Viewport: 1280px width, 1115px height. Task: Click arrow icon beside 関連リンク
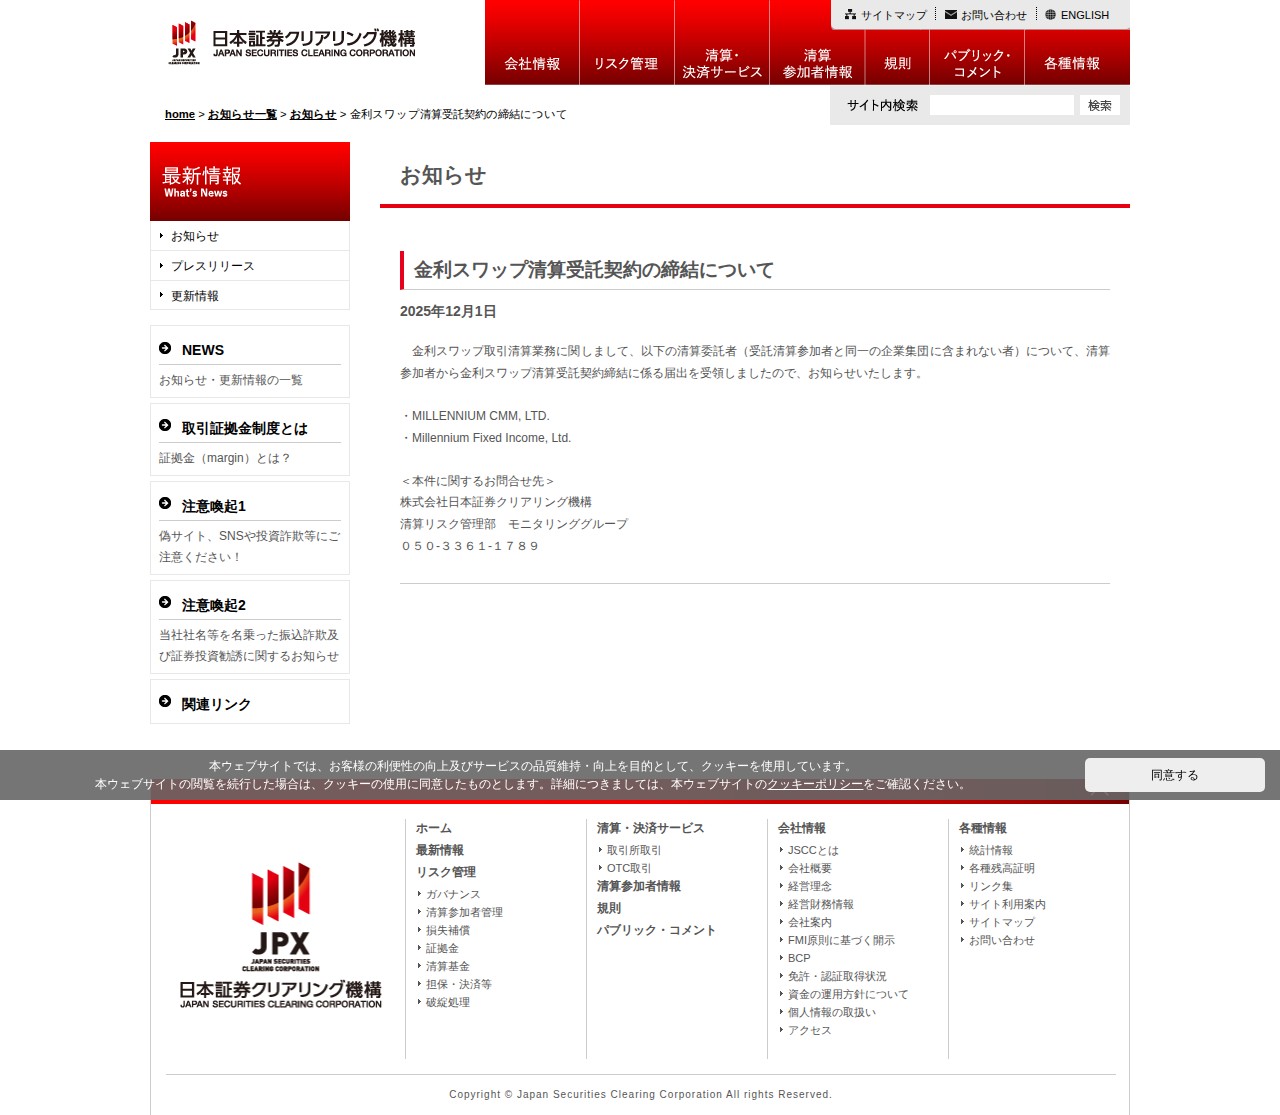click(x=166, y=701)
